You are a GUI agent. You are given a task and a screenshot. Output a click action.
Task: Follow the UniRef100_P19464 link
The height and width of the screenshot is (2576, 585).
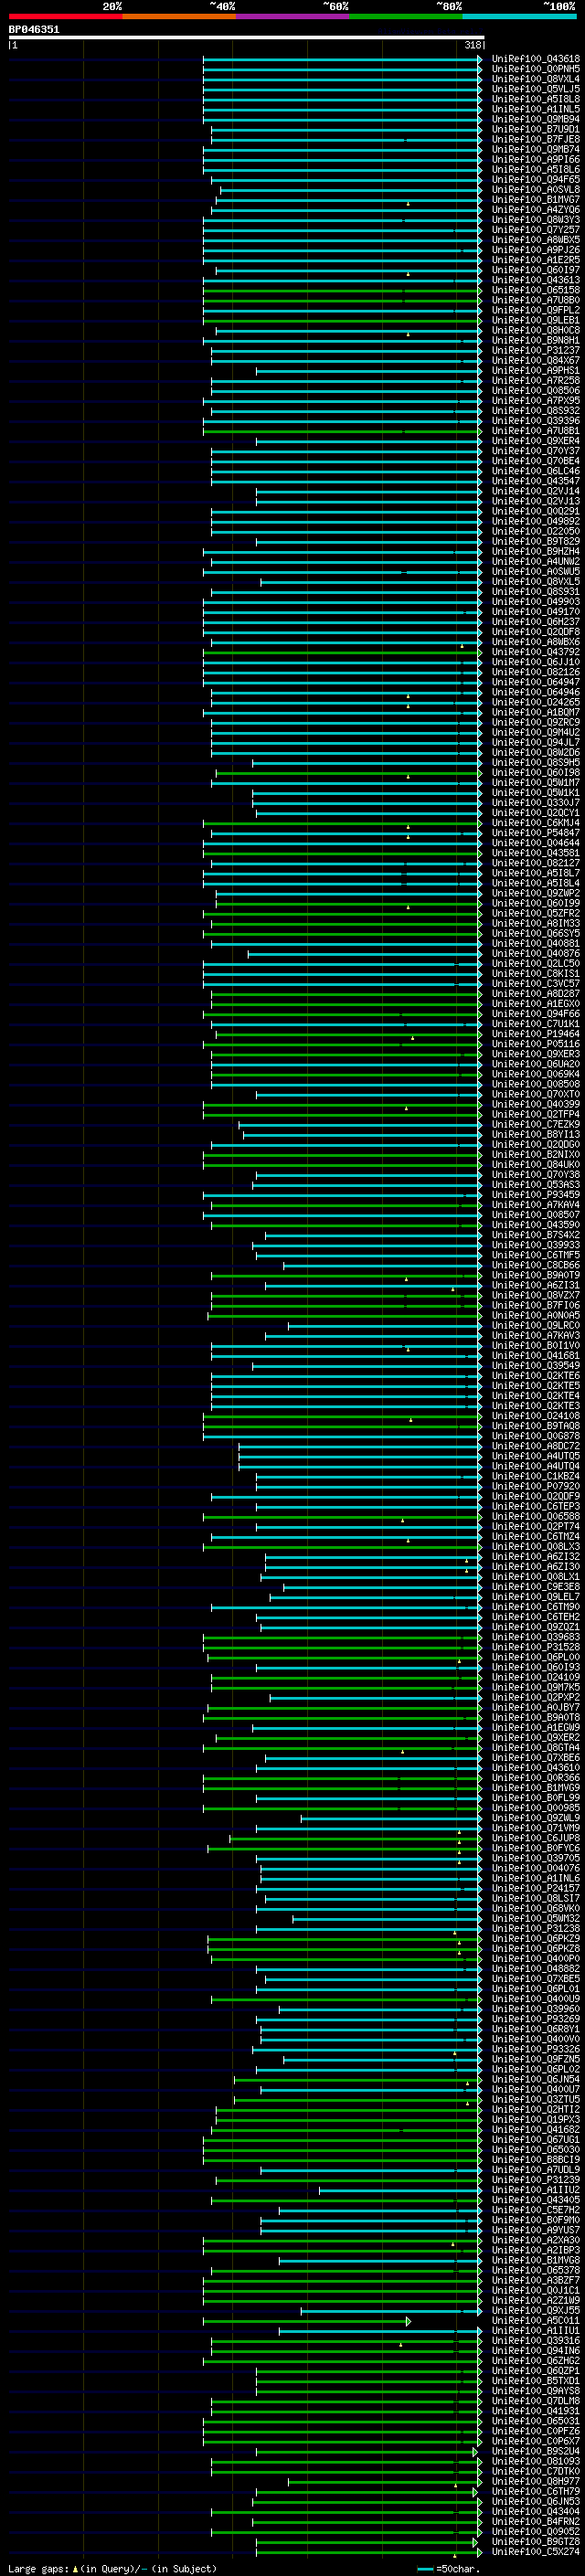[x=535, y=1035]
